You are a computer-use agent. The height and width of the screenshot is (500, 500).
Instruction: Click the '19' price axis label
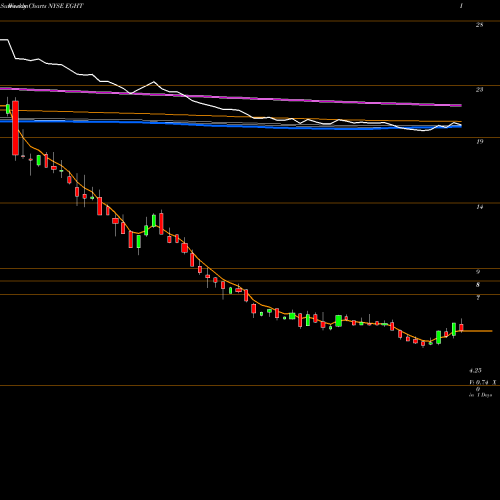pyautogui.click(x=479, y=142)
